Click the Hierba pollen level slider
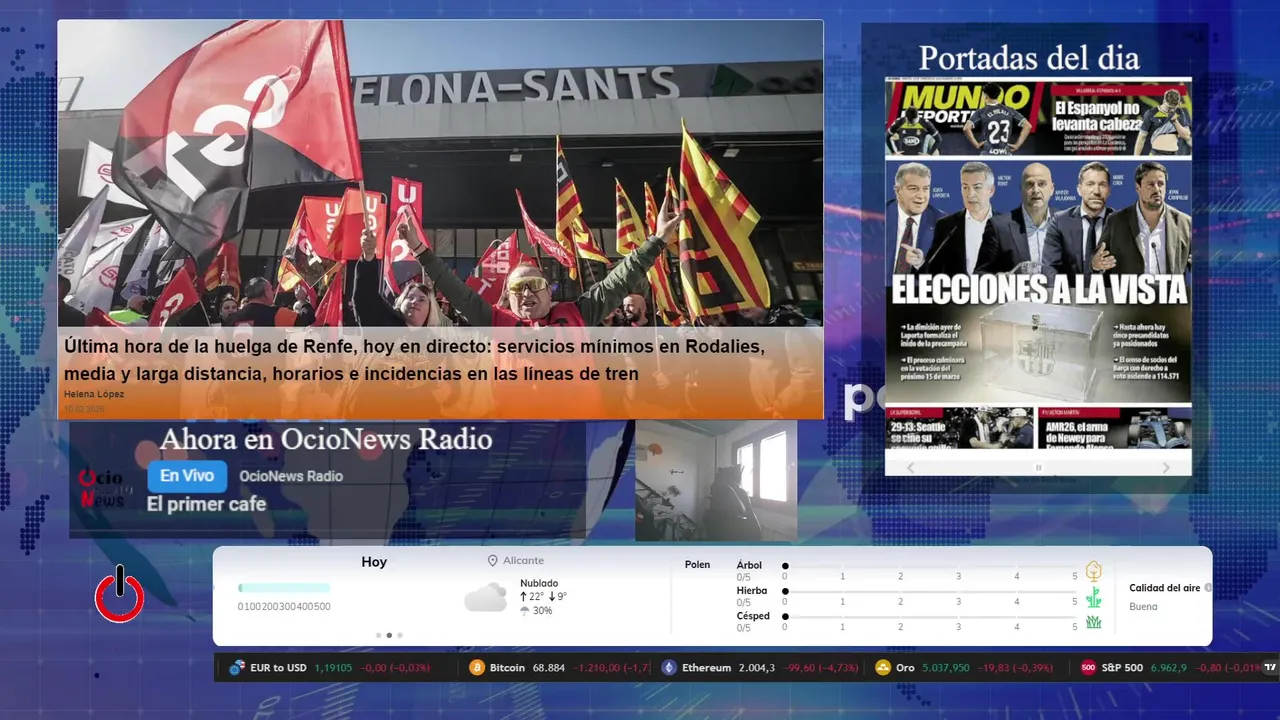 (930, 592)
